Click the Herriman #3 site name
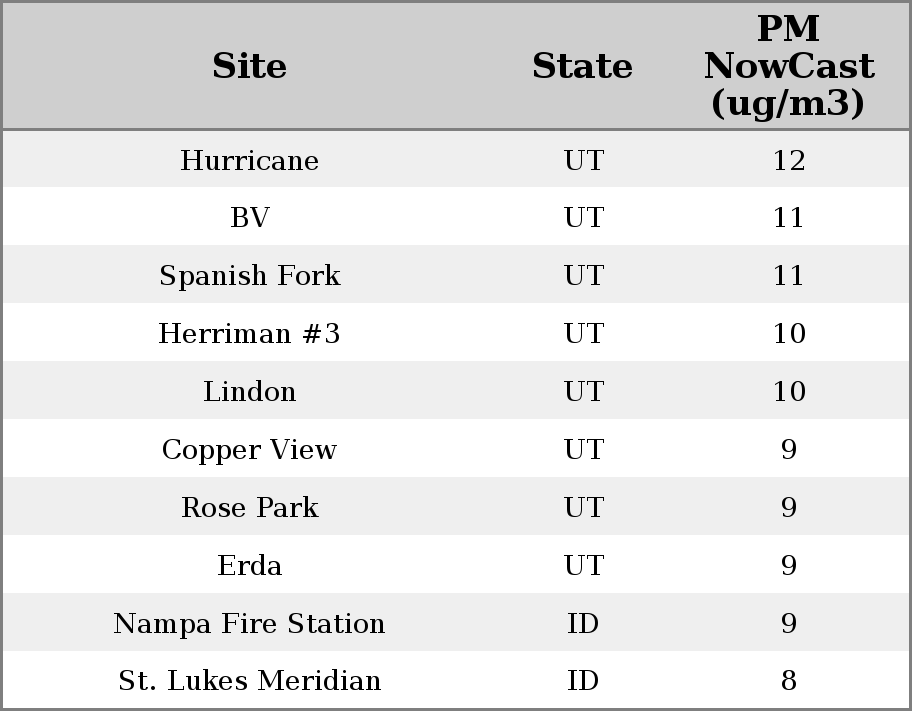 coord(249,334)
